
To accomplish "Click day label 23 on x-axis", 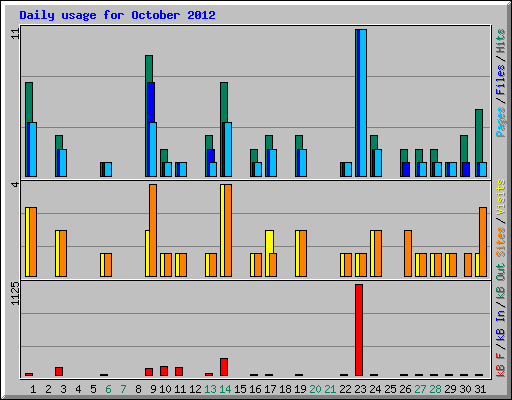I will [360, 389].
